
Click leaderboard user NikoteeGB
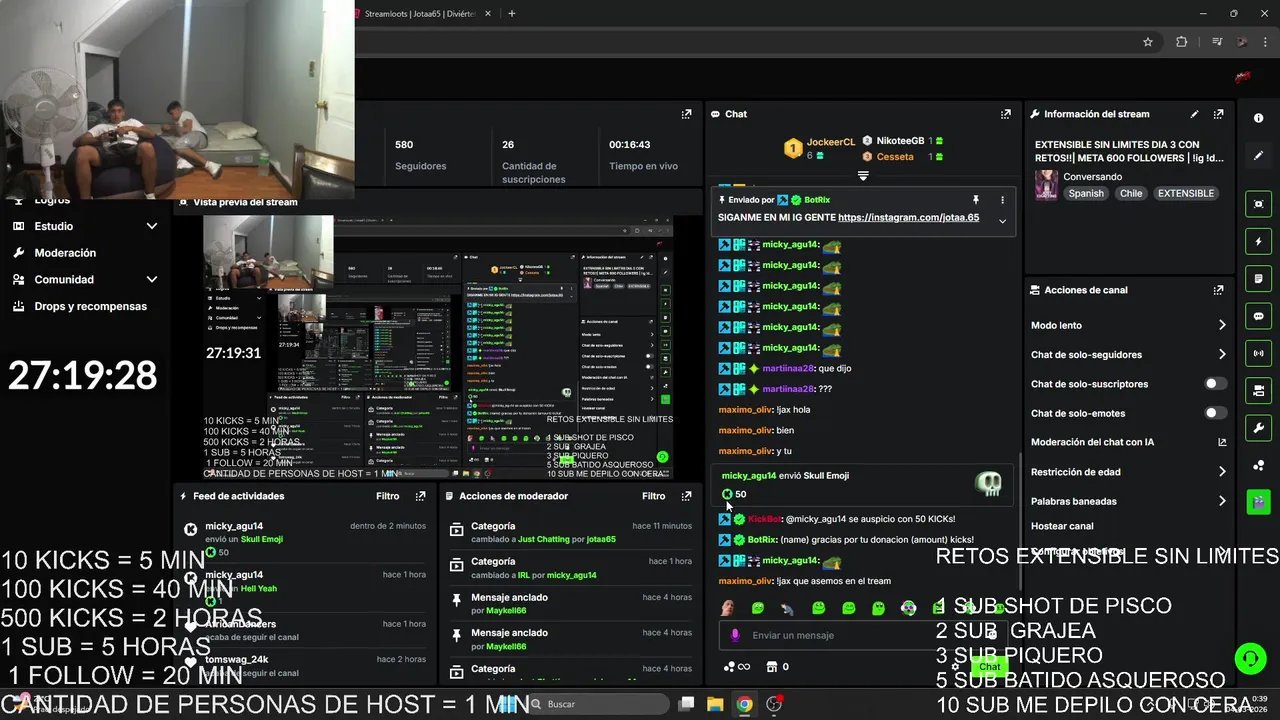[x=900, y=141]
